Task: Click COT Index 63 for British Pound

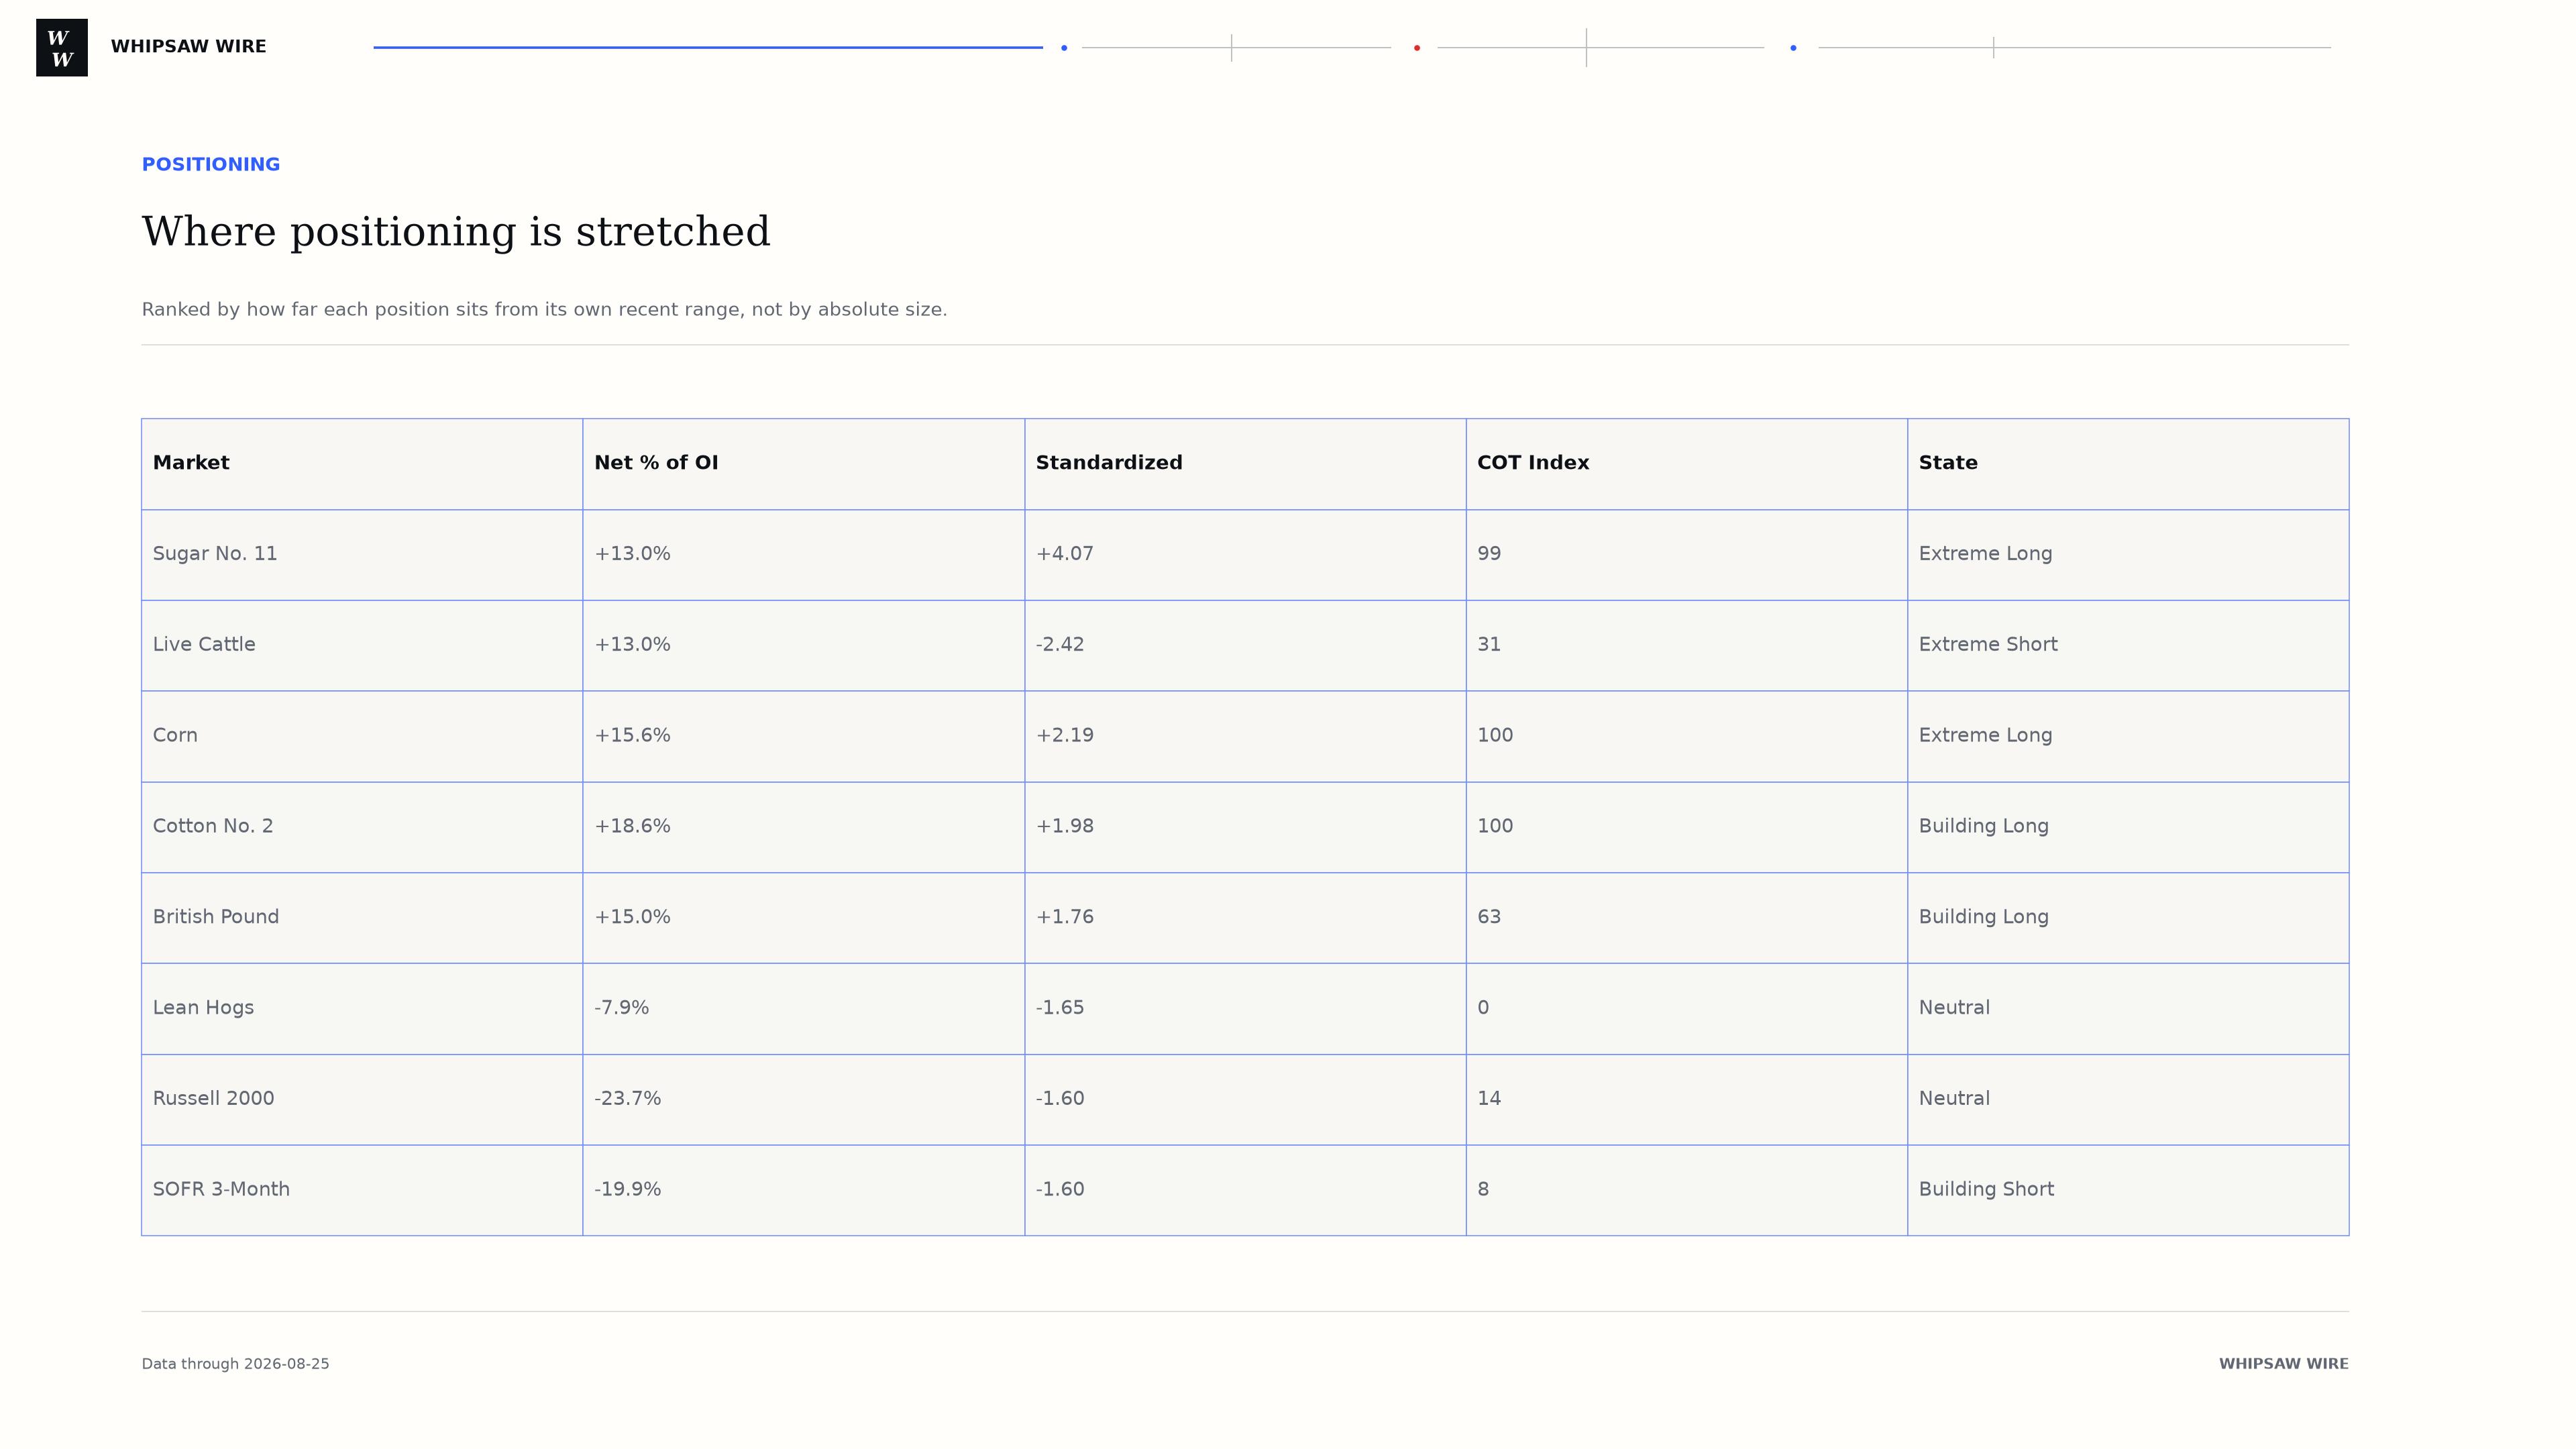Action: [1489, 917]
